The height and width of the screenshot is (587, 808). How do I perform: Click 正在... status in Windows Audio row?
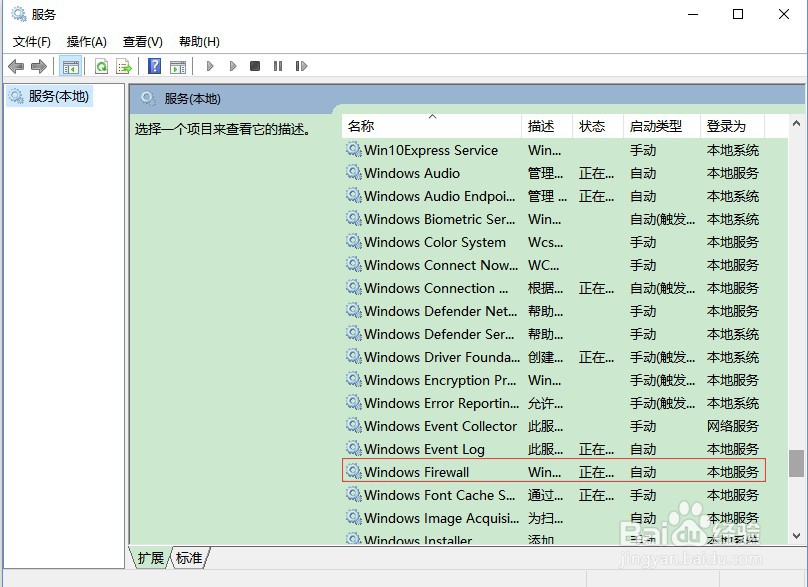tap(596, 173)
